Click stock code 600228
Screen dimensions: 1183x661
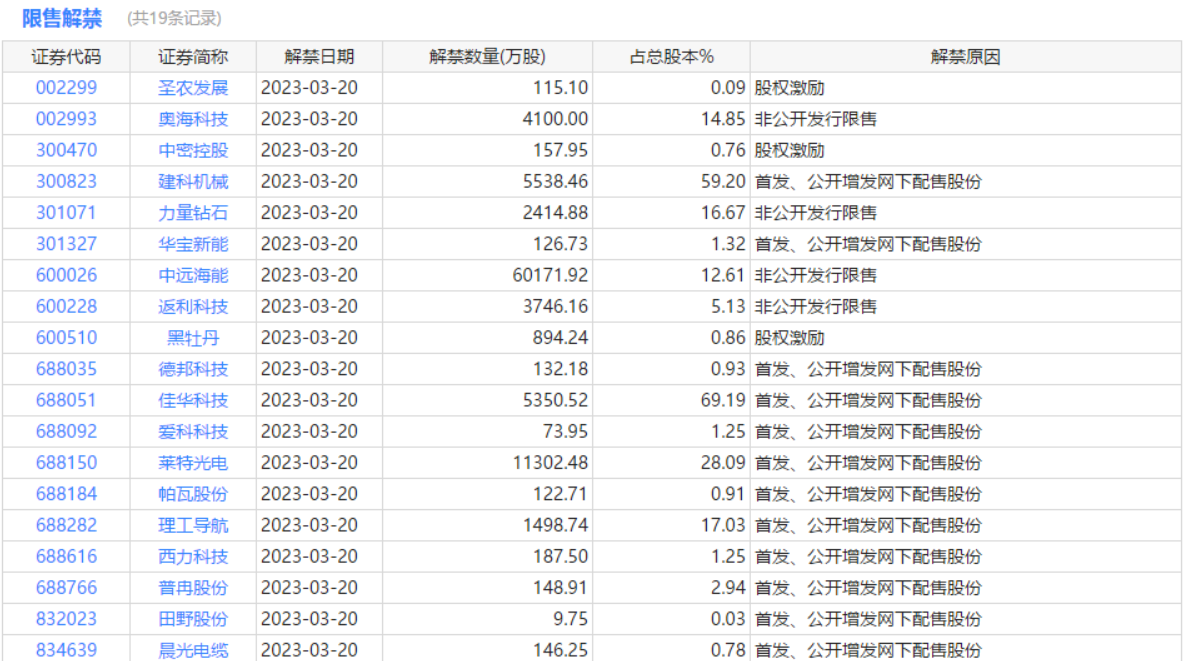click(66, 306)
